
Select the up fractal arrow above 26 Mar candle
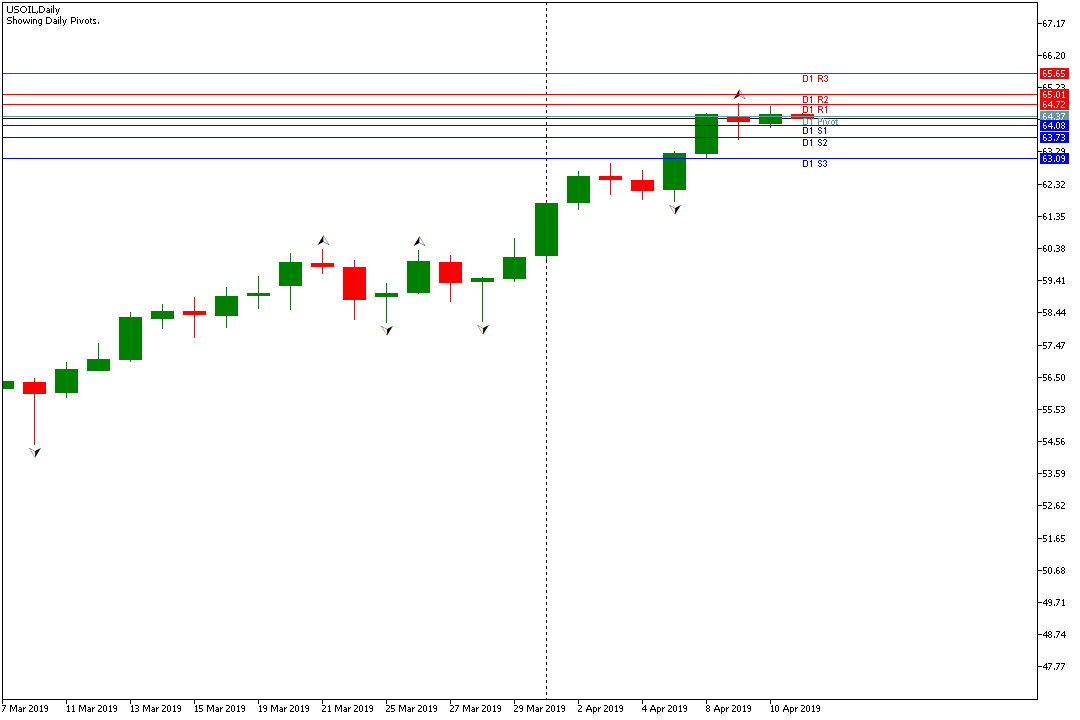tap(419, 241)
